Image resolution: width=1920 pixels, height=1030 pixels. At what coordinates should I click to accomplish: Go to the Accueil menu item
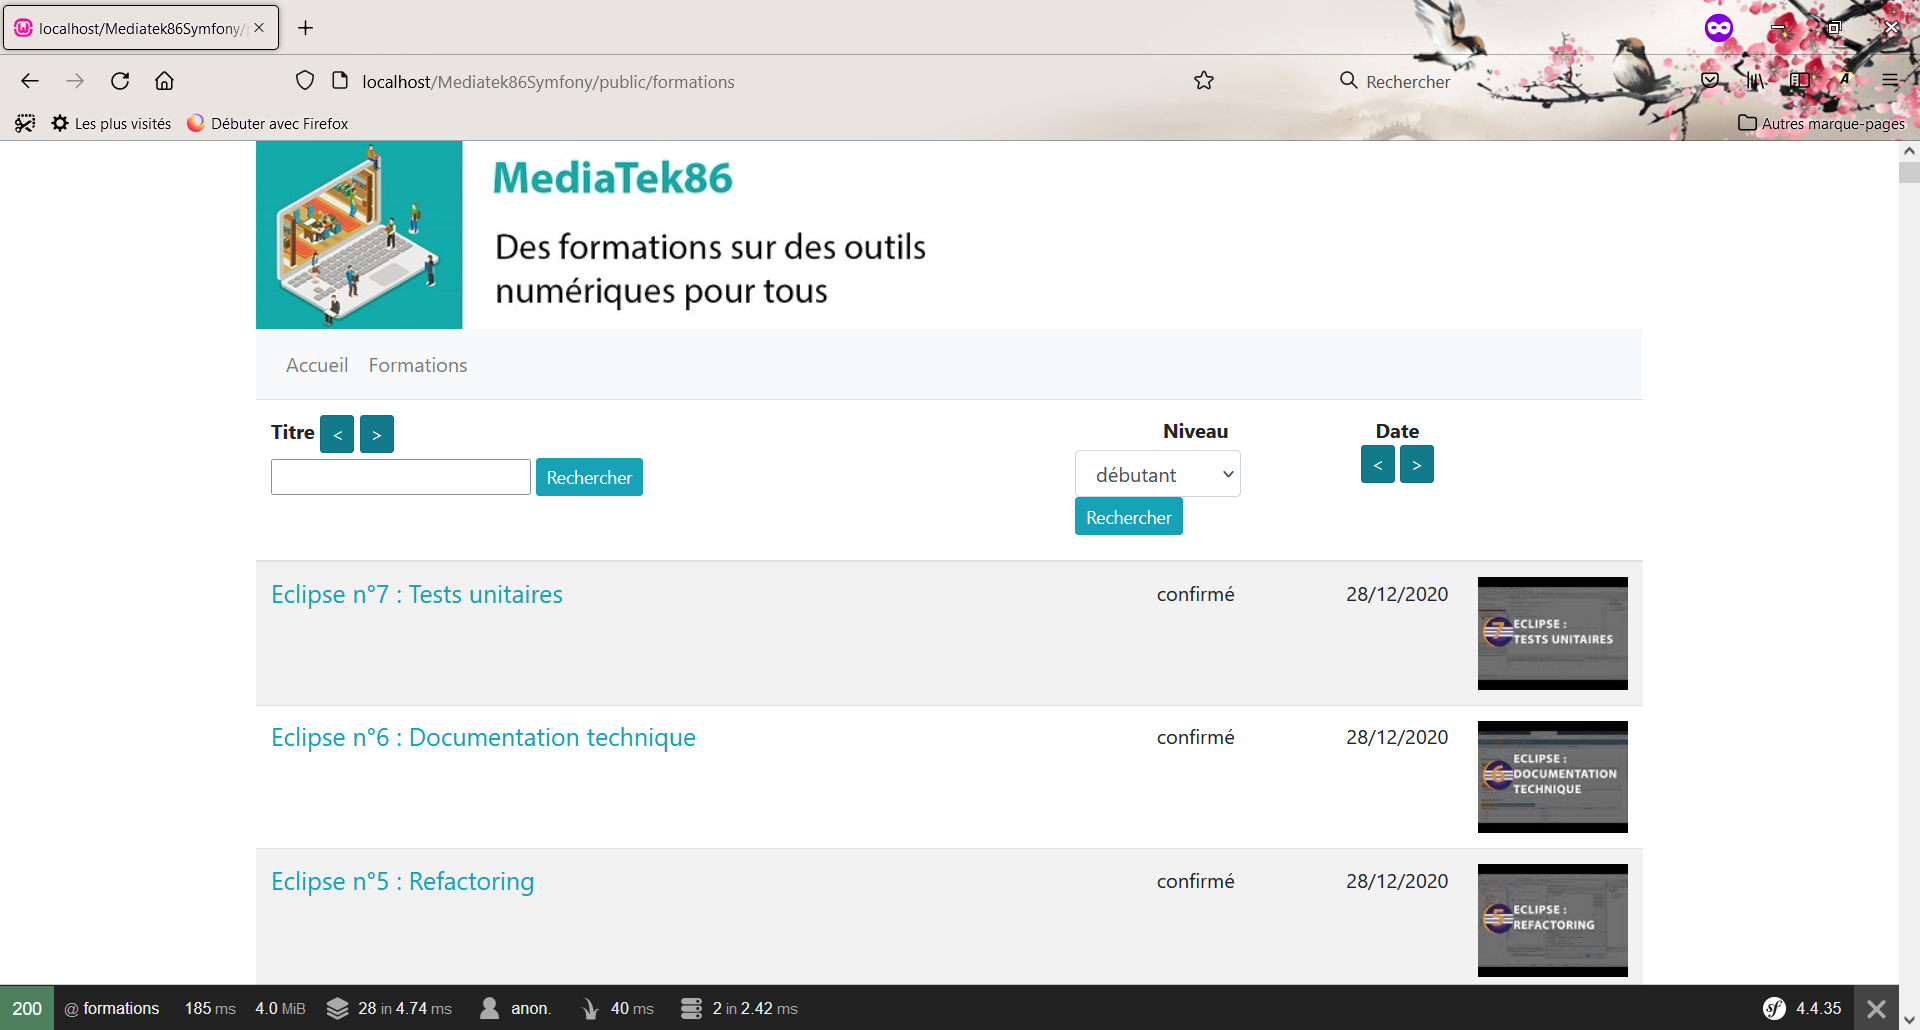pyautogui.click(x=317, y=365)
